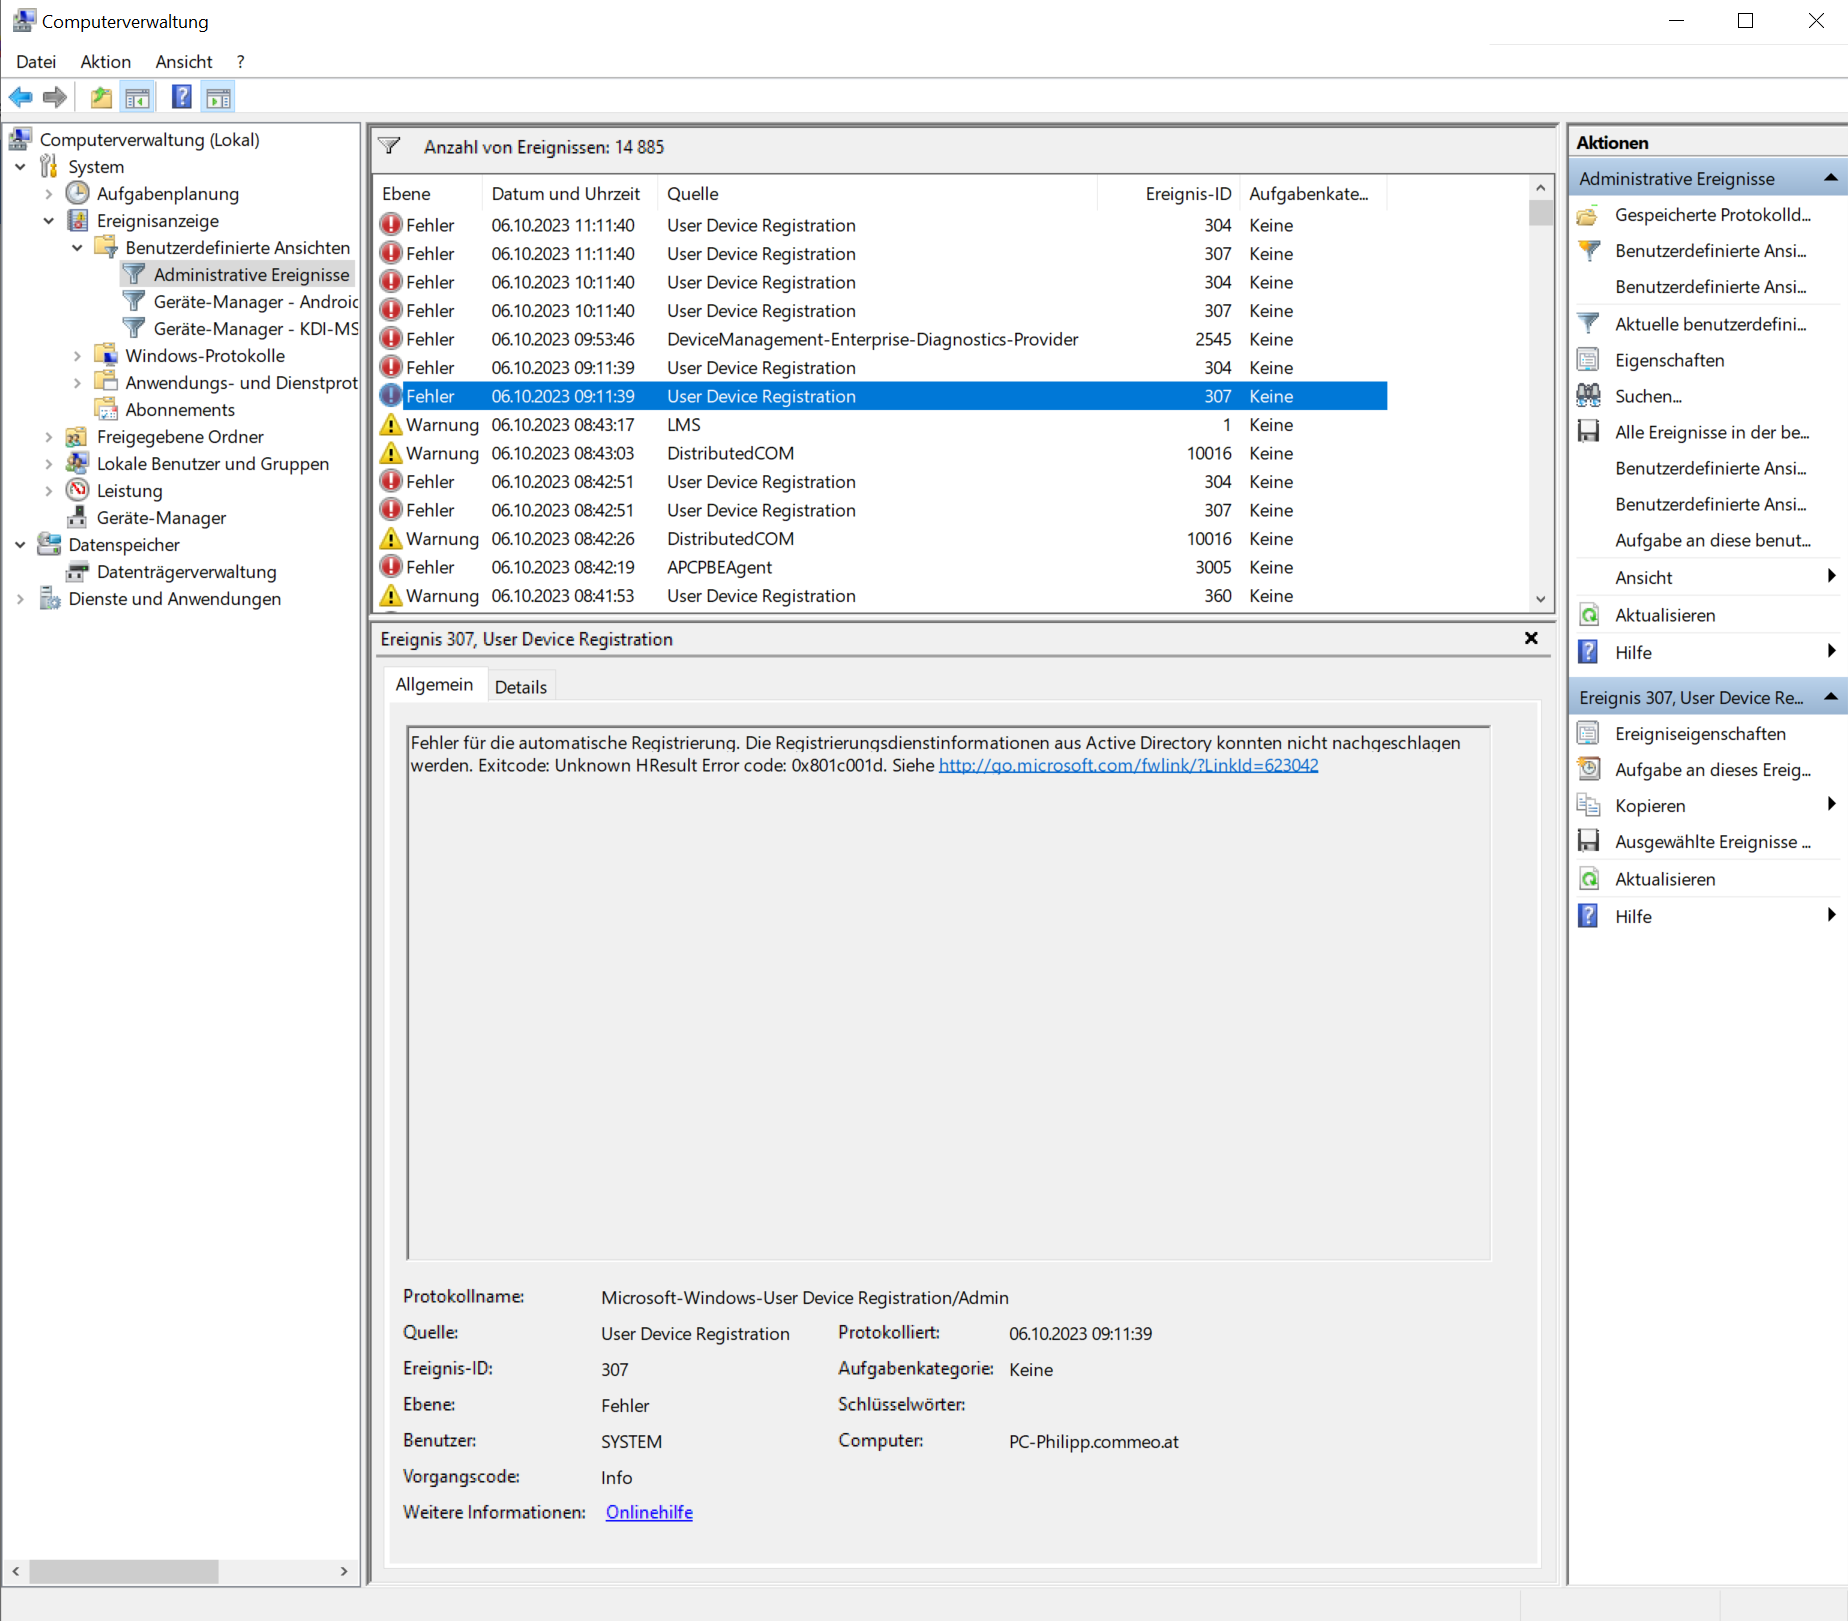Viewport: 1848px width, 1621px height.
Task: Click the blue Help toolbar icon
Action: pyautogui.click(x=182, y=97)
